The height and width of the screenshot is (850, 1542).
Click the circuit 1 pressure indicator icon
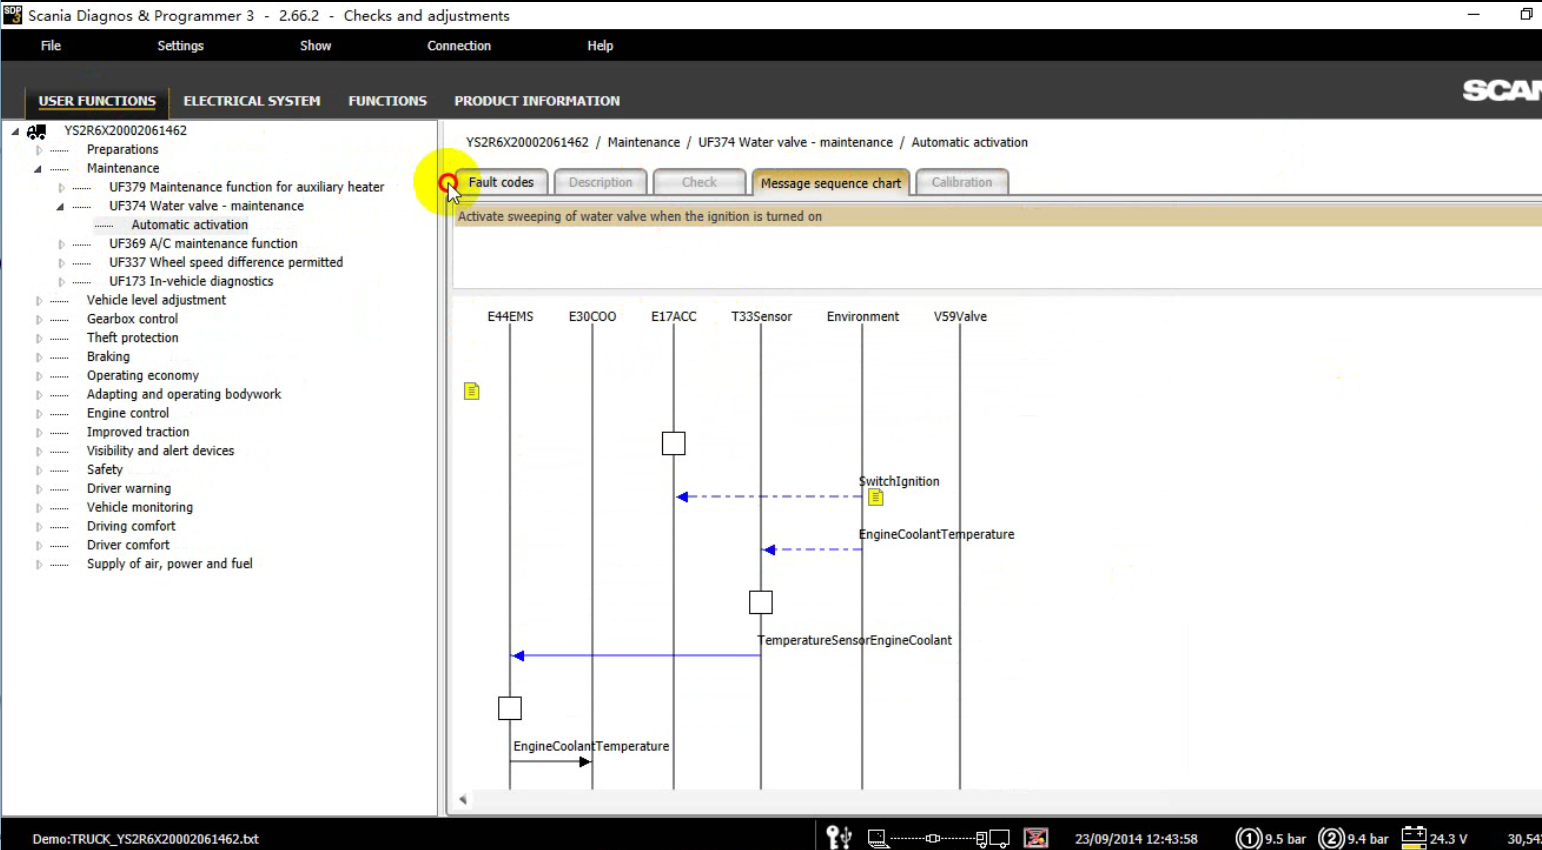pyautogui.click(x=1248, y=838)
